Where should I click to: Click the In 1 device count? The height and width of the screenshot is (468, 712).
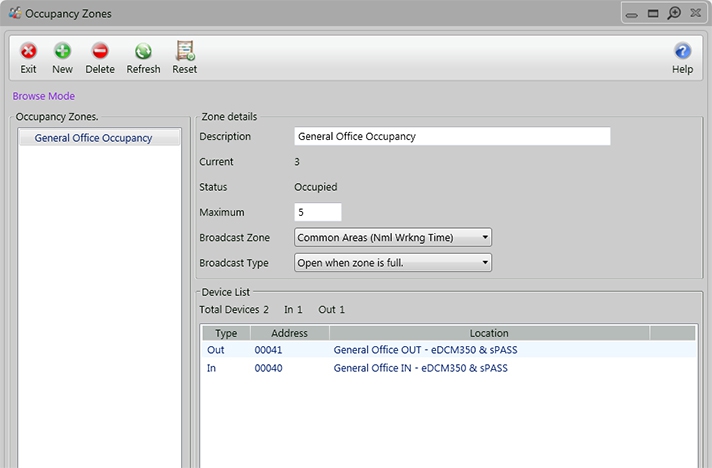click(293, 310)
